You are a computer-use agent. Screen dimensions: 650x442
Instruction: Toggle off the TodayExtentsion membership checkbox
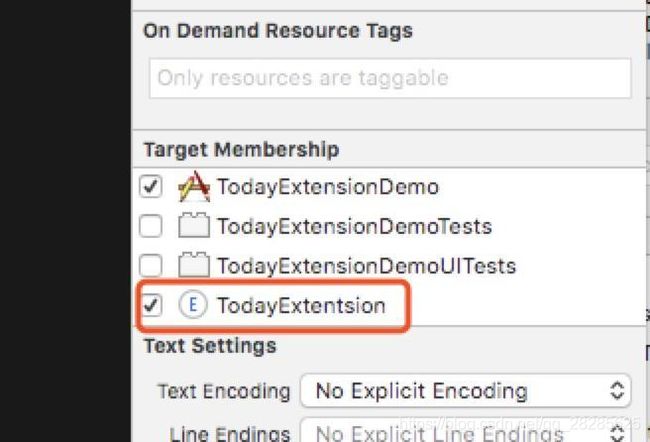click(x=150, y=305)
